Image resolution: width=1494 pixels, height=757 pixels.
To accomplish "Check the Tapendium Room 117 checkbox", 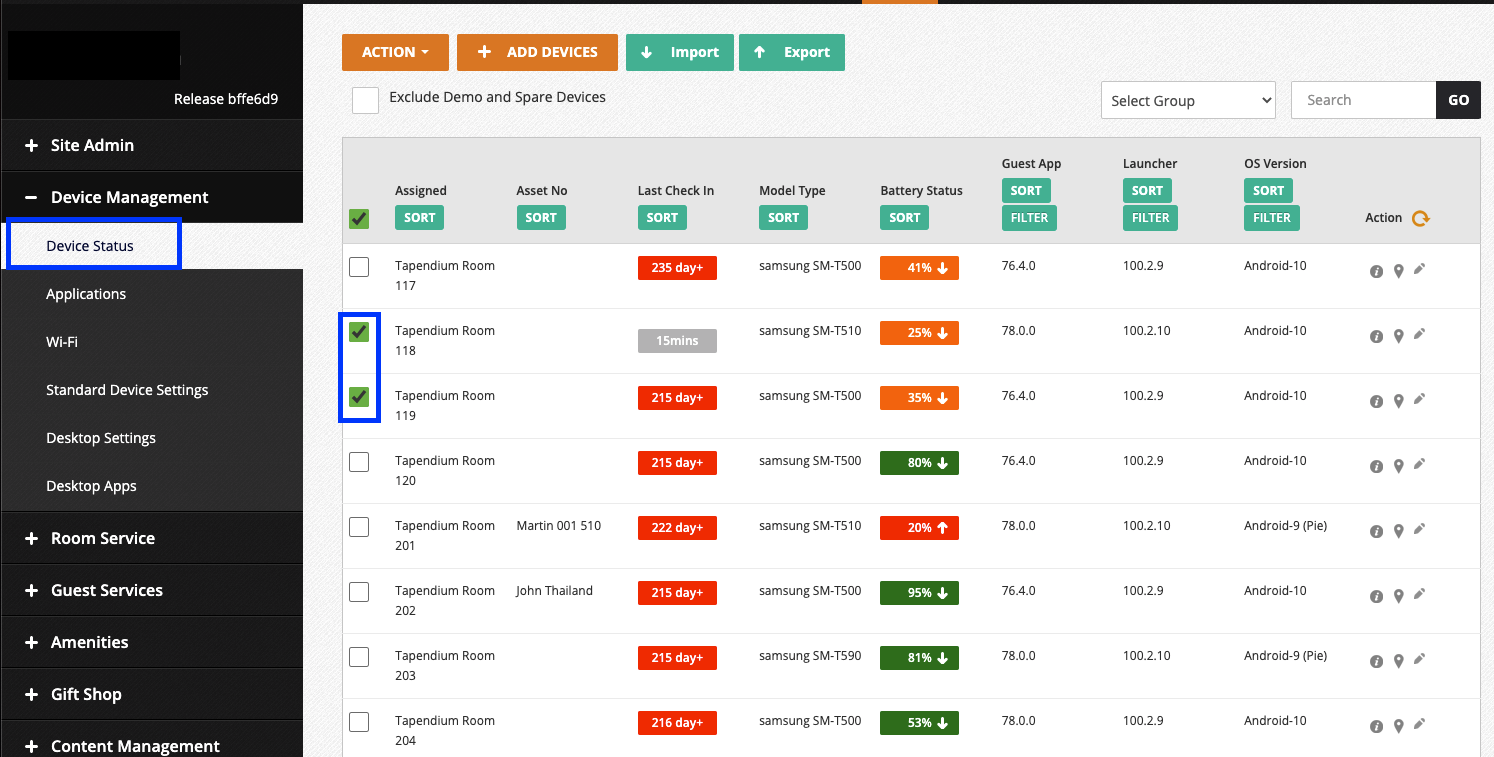I will (x=359, y=267).
